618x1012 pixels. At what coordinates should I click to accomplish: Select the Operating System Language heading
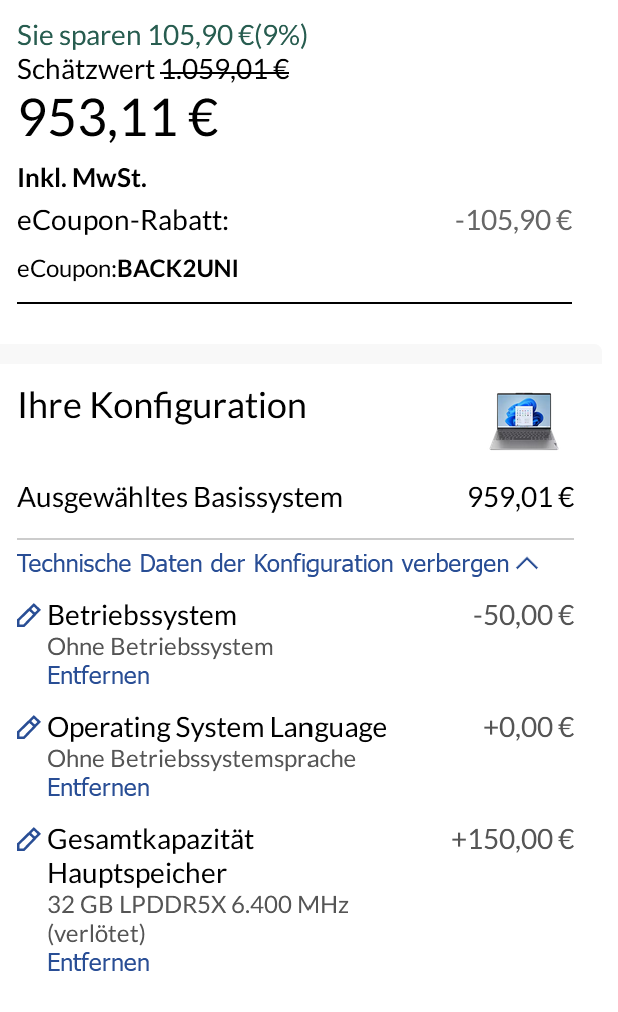217,727
